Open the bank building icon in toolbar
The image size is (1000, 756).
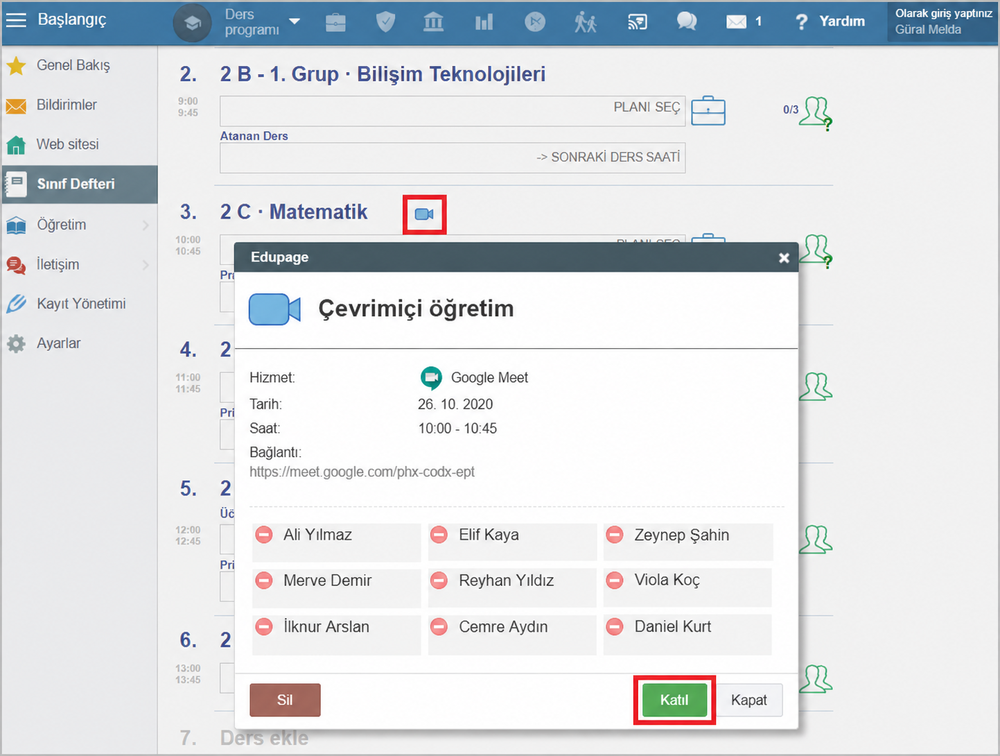coord(434,22)
